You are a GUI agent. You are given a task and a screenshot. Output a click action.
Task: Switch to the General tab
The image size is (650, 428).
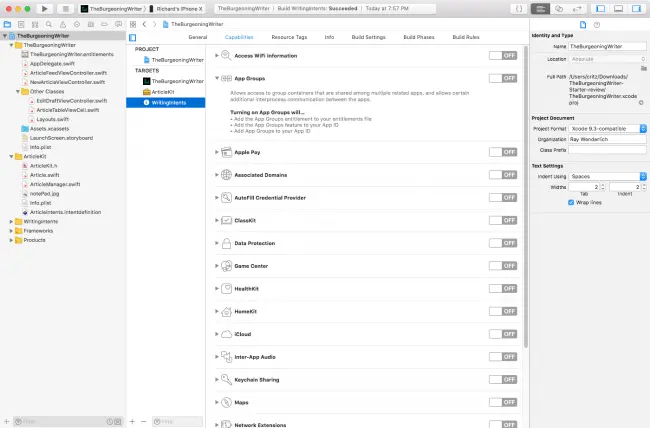pyautogui.click(x=198, y=37)
